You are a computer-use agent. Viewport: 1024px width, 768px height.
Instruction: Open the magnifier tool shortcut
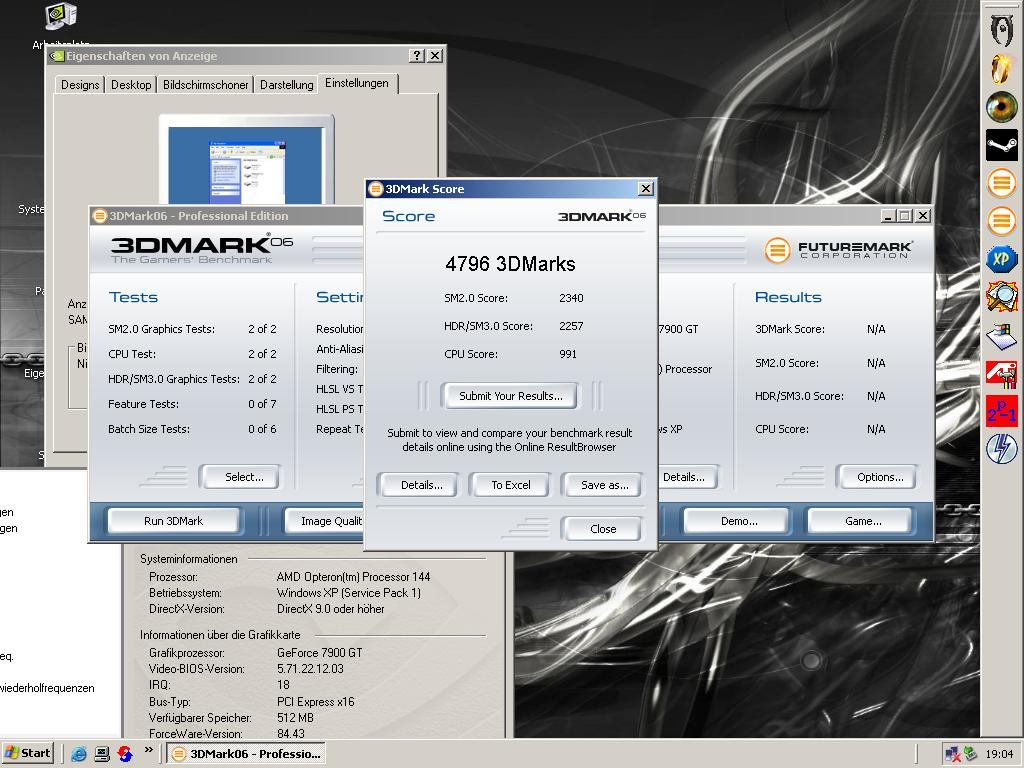[x=1001, y=297]
